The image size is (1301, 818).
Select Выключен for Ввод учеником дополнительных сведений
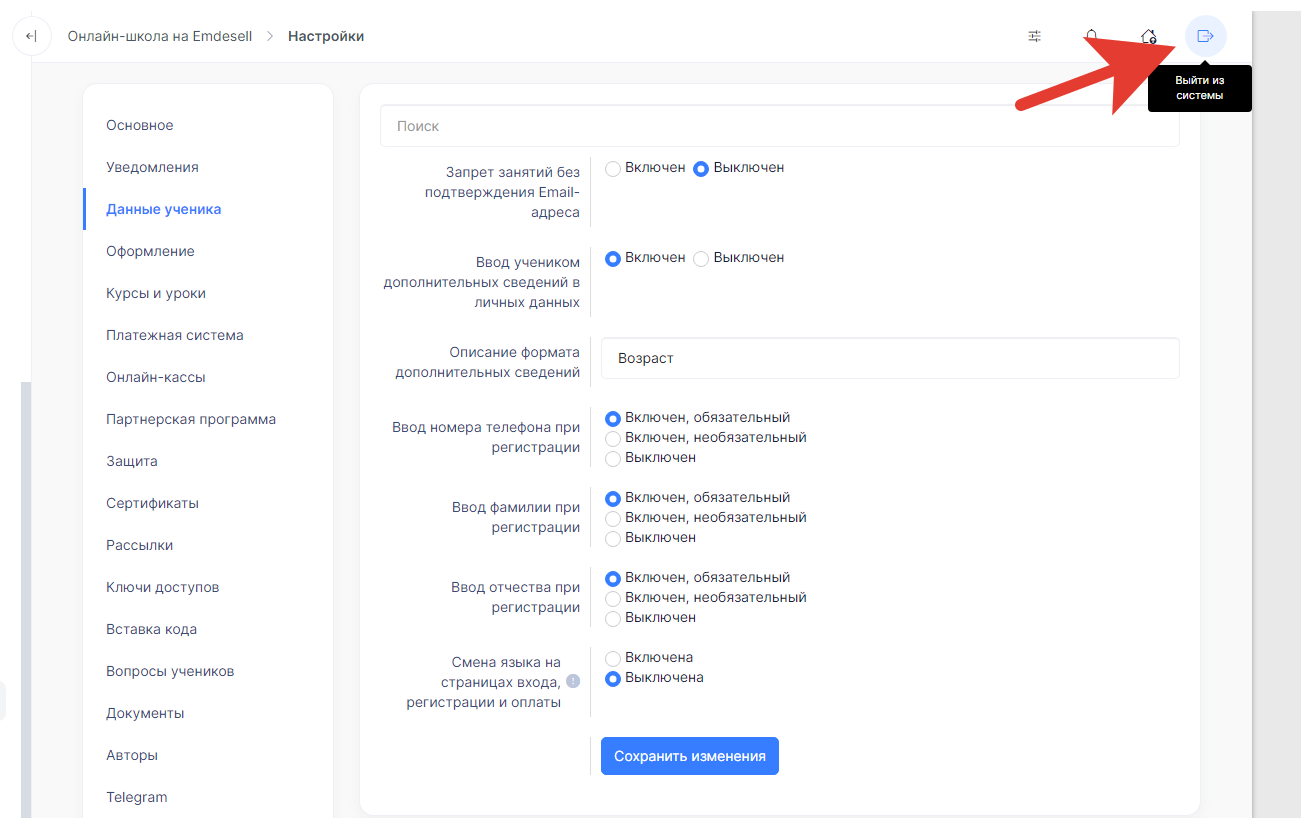tap(701, 259)
